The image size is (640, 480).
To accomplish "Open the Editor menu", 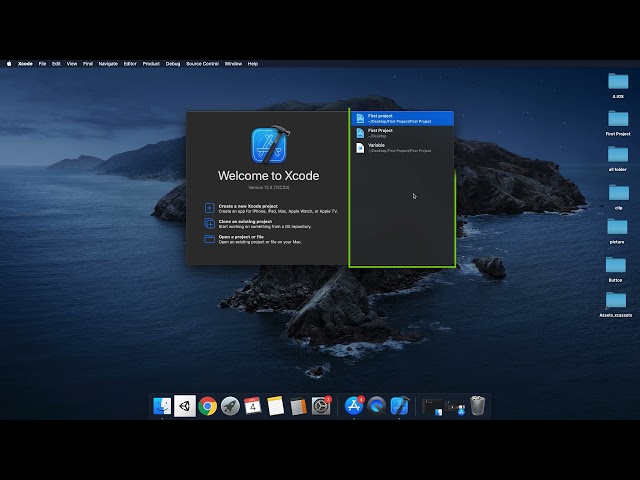I will tap(130, 64).
